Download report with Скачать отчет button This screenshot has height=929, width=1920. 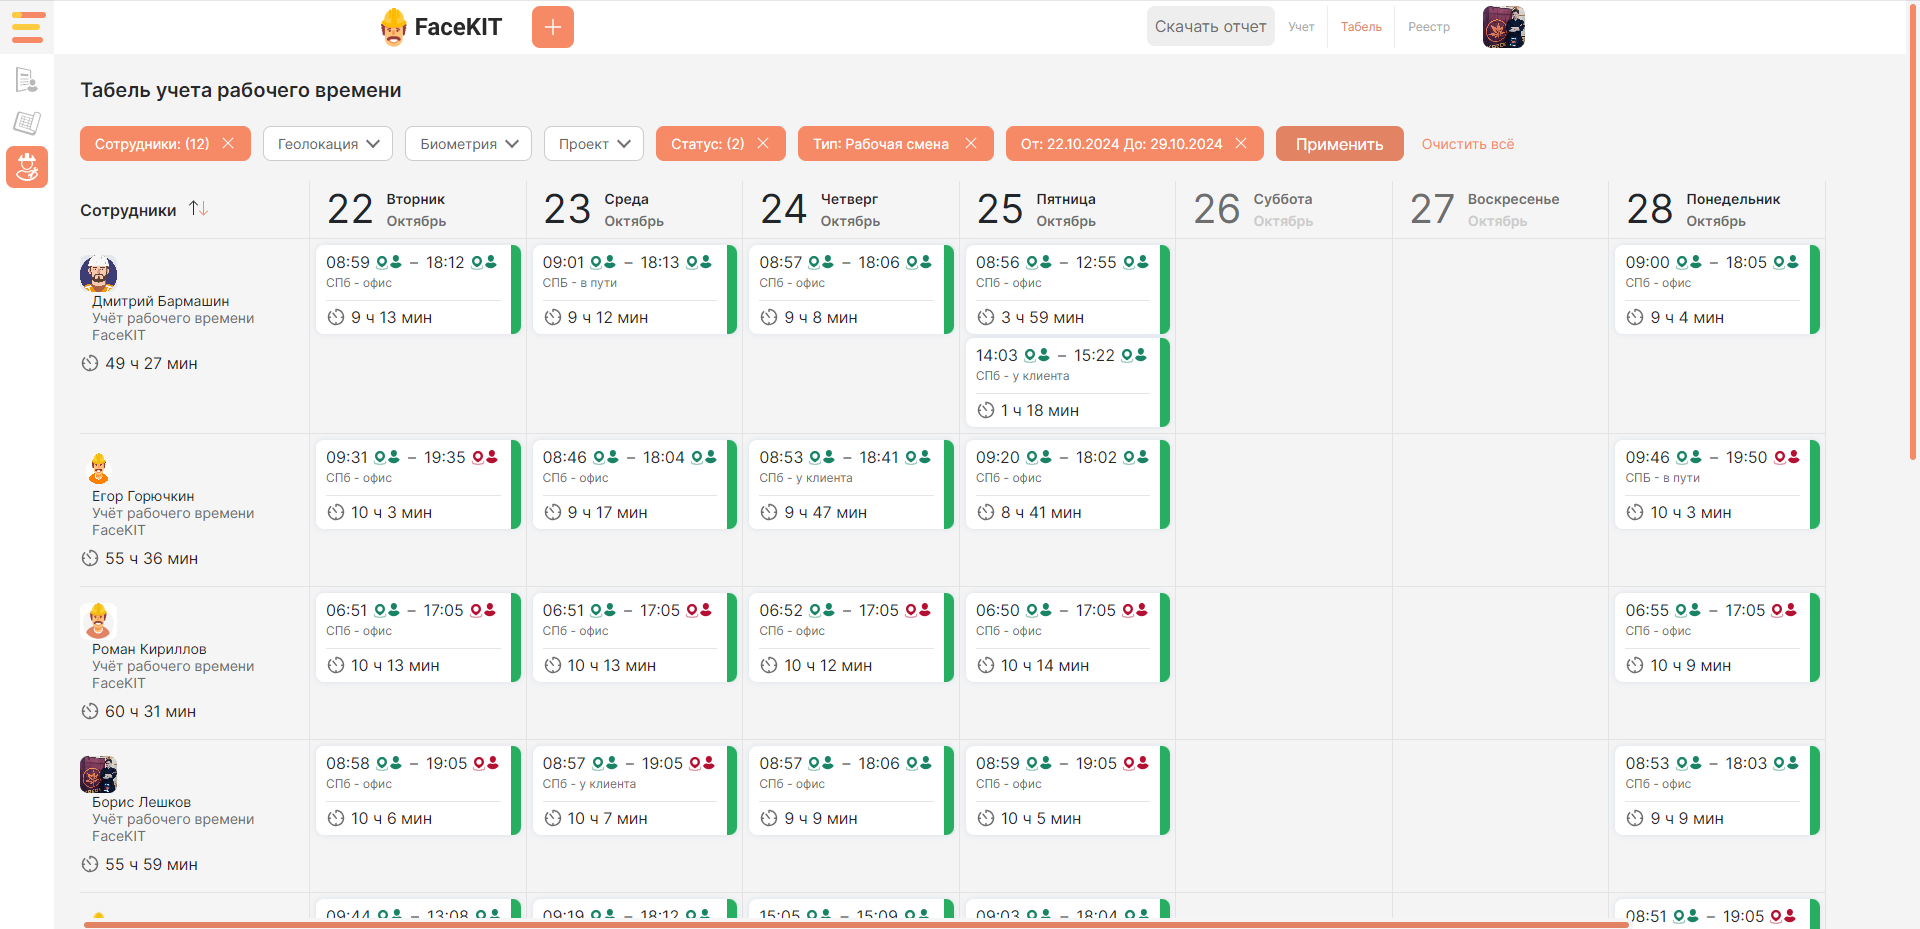click(x=1210, y=27)
